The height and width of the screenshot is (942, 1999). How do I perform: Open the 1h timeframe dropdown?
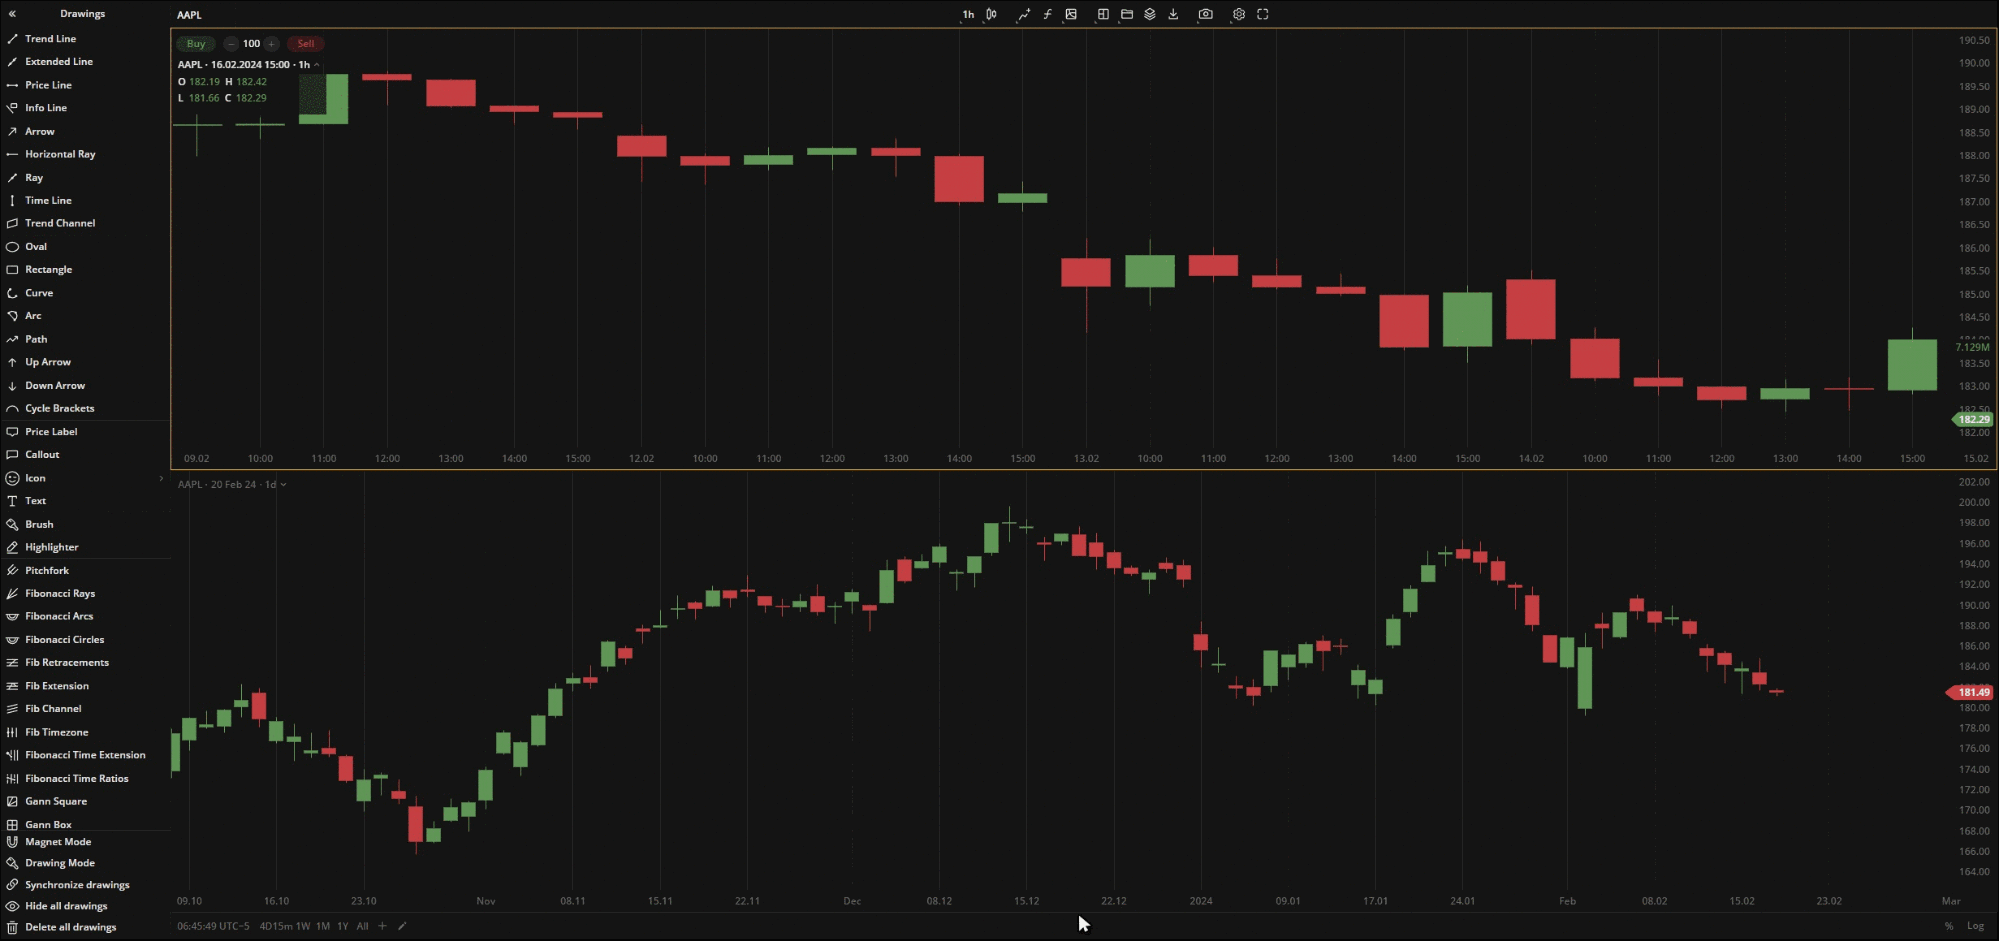tap(968, 15)
